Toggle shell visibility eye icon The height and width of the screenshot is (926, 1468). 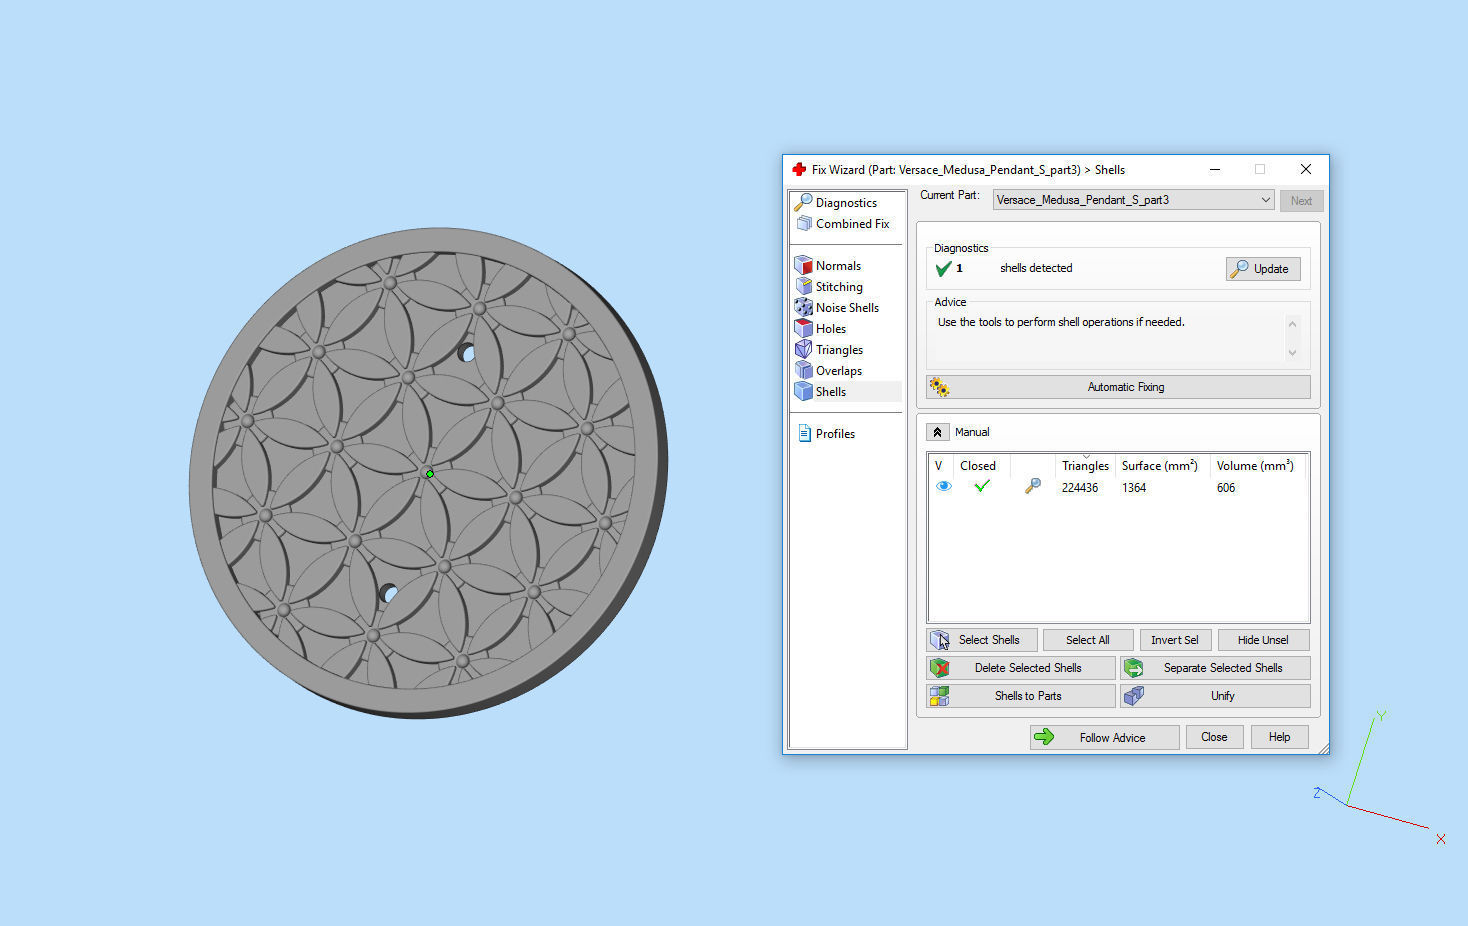coord(943,487)
